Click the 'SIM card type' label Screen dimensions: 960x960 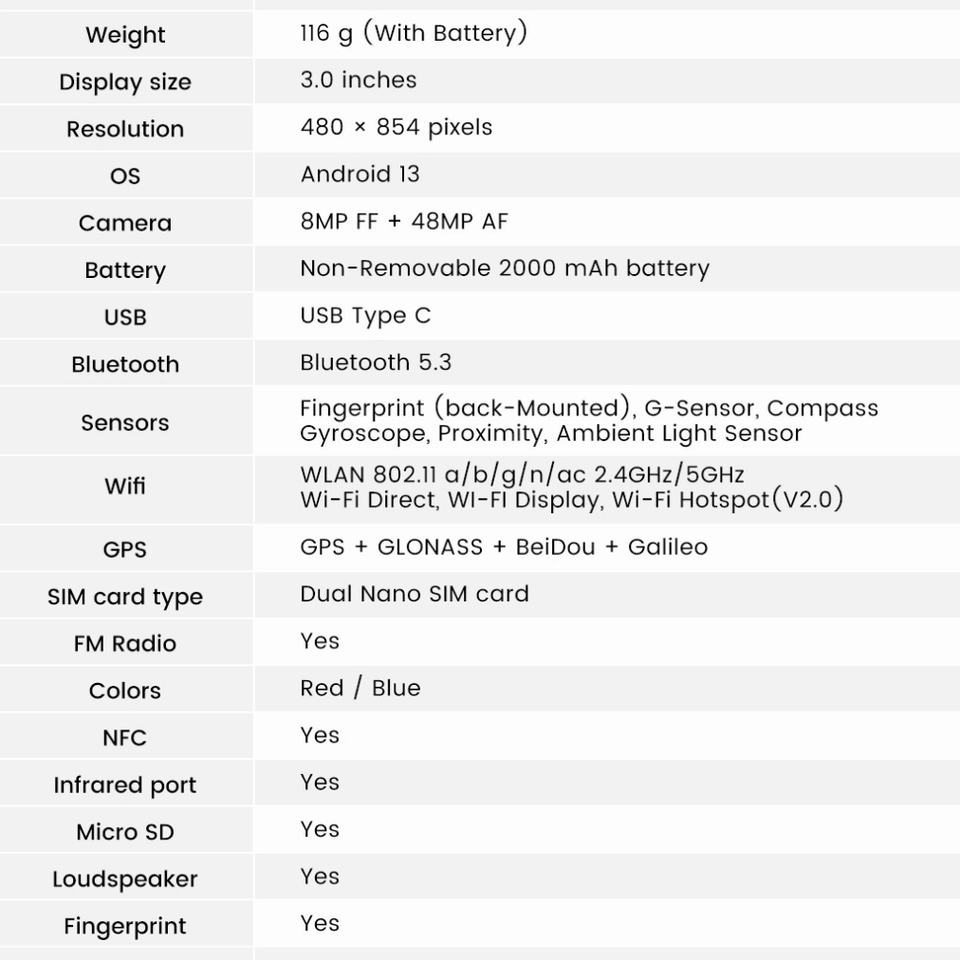125,597
